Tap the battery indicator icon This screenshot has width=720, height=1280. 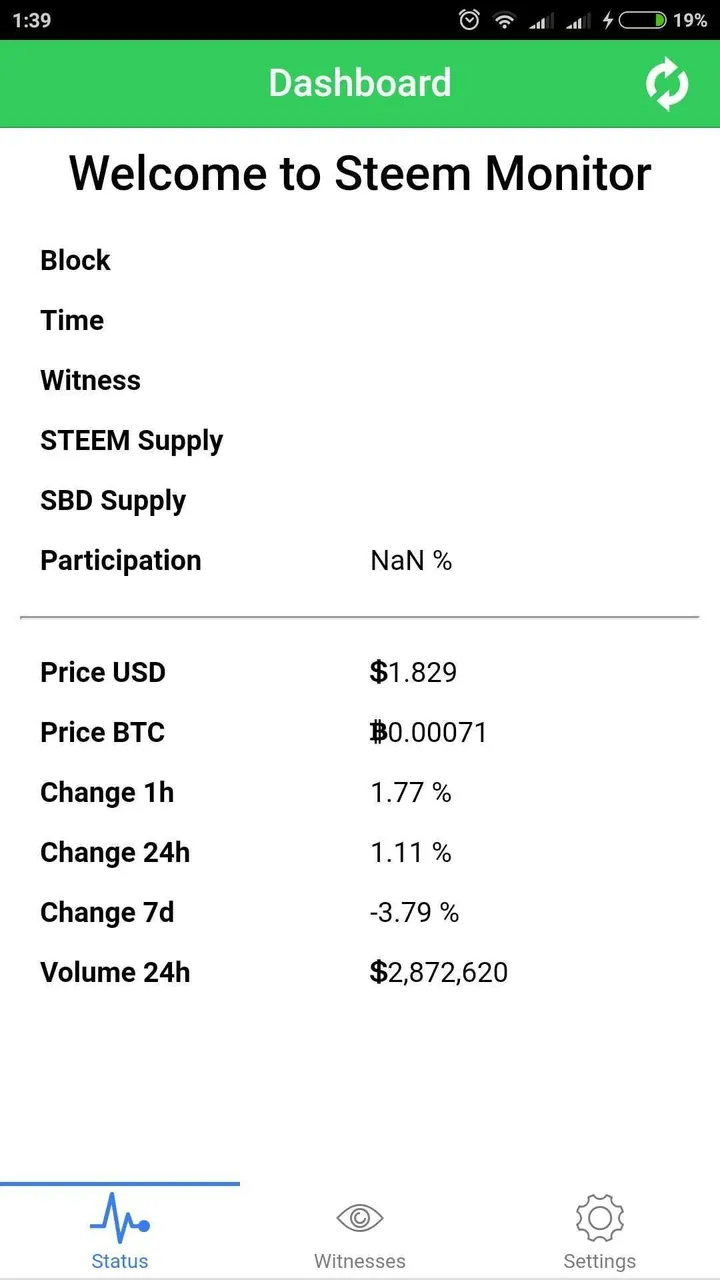pos(643,20)
